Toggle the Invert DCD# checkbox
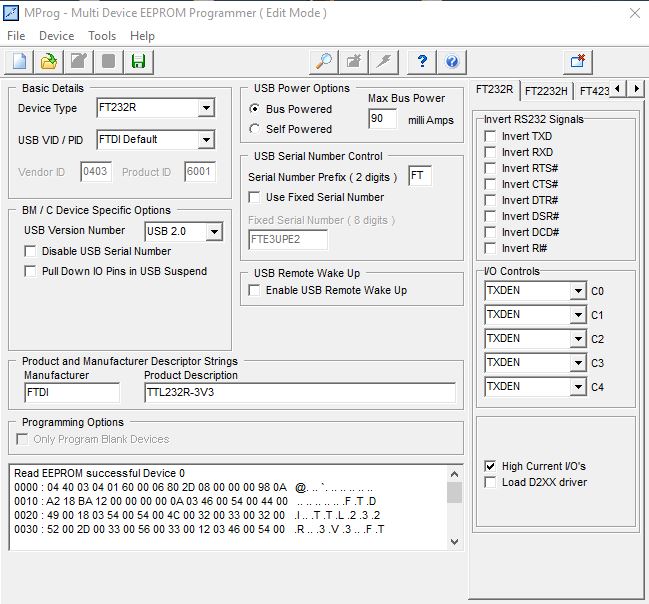 [x=490, y=232]
